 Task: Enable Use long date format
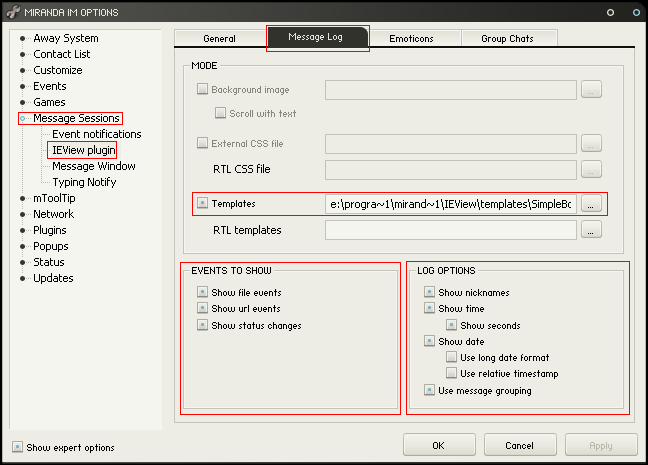pos(451,357)
